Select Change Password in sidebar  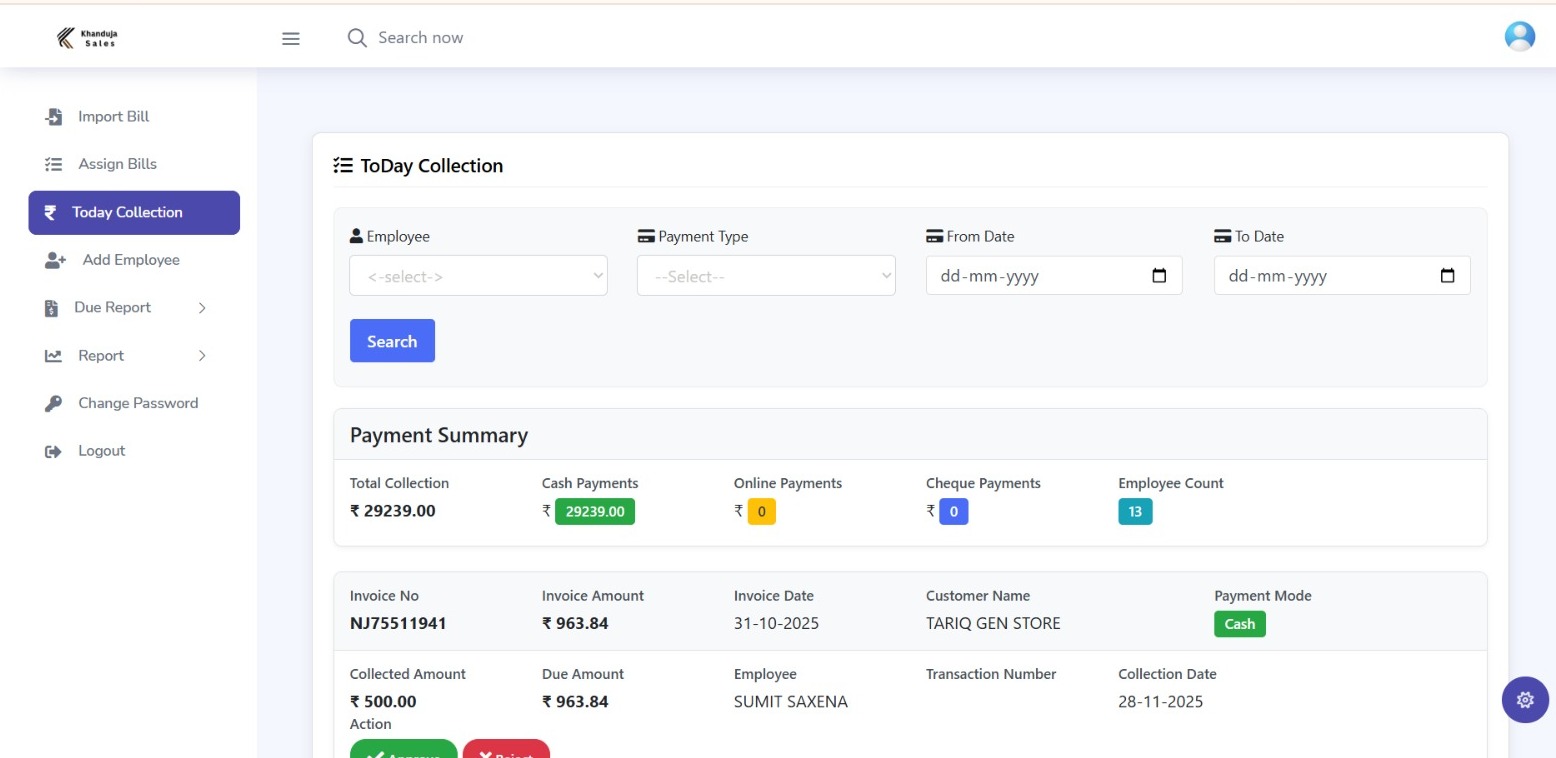click(x=138, y=403)
